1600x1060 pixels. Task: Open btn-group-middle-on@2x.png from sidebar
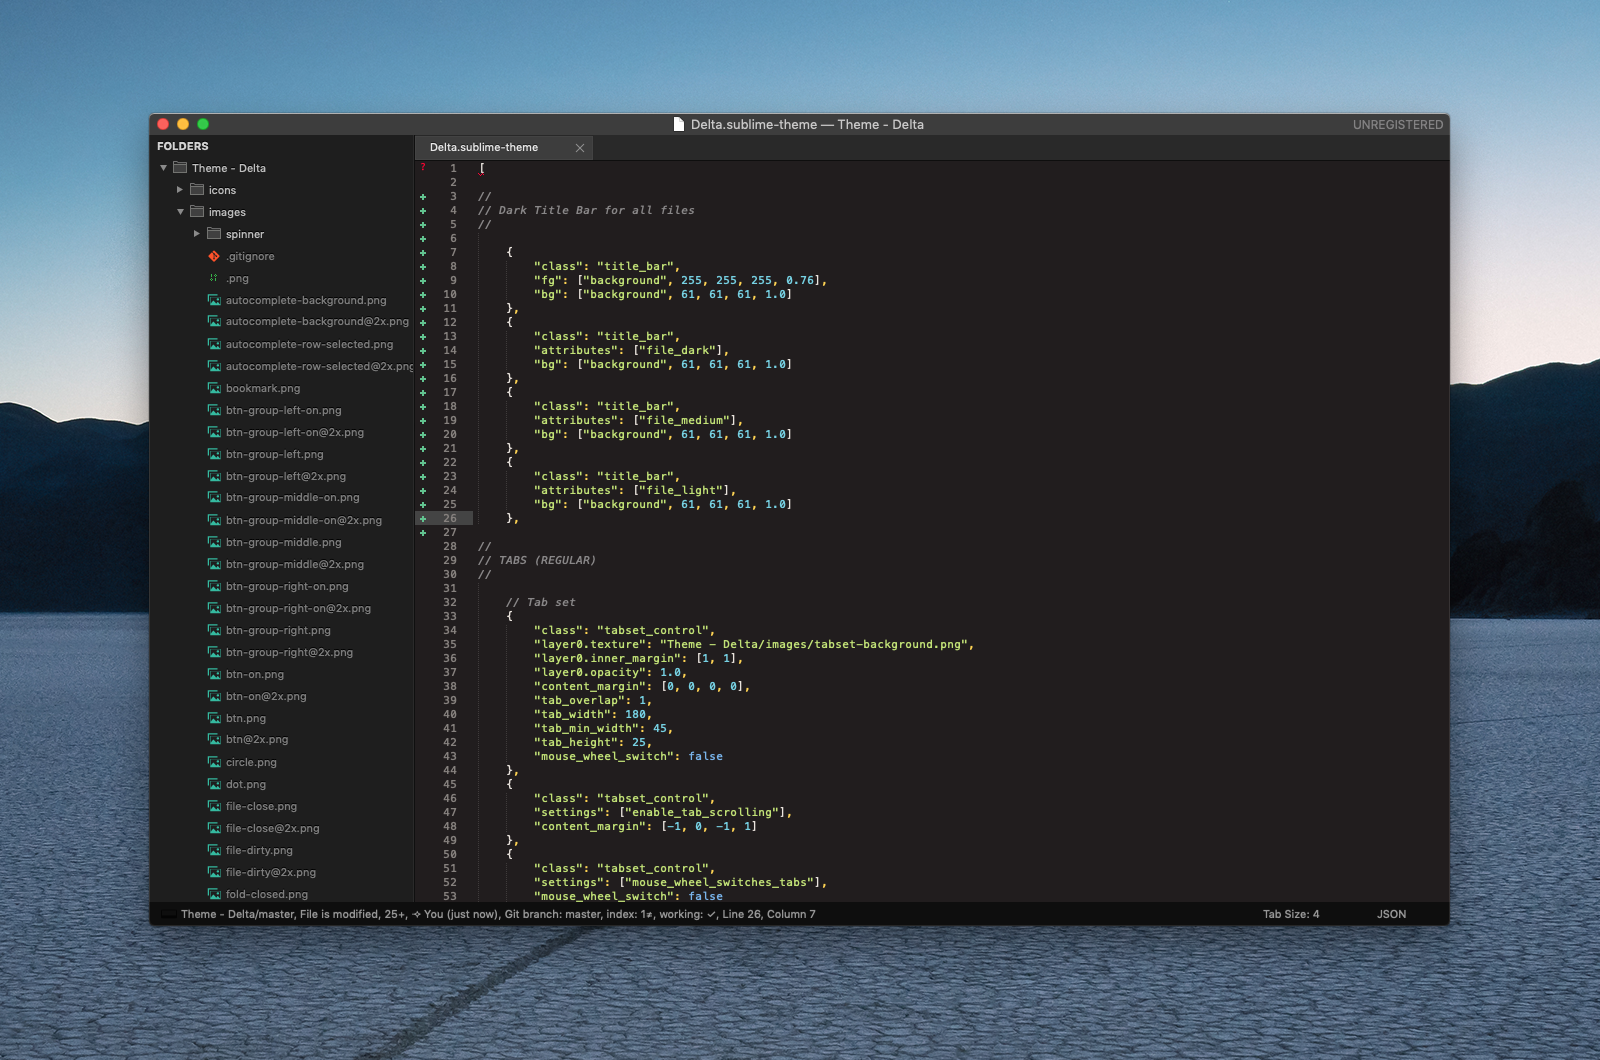point(304,520)
